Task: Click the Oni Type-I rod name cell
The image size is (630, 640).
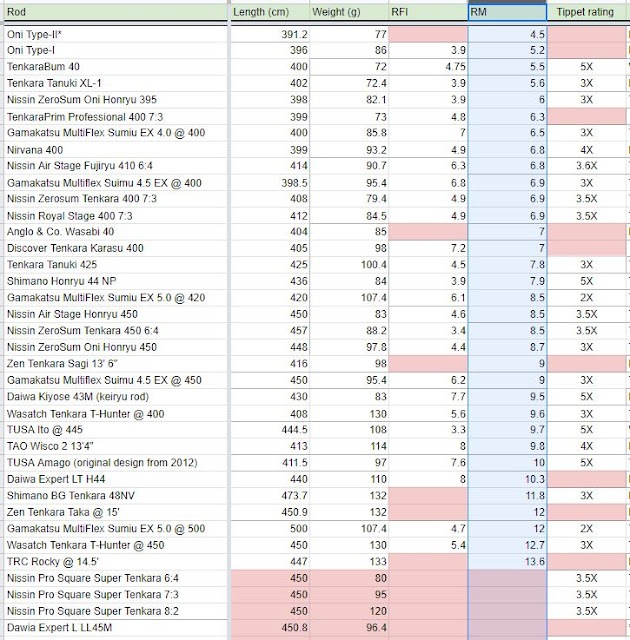Action: coord(115,51)
